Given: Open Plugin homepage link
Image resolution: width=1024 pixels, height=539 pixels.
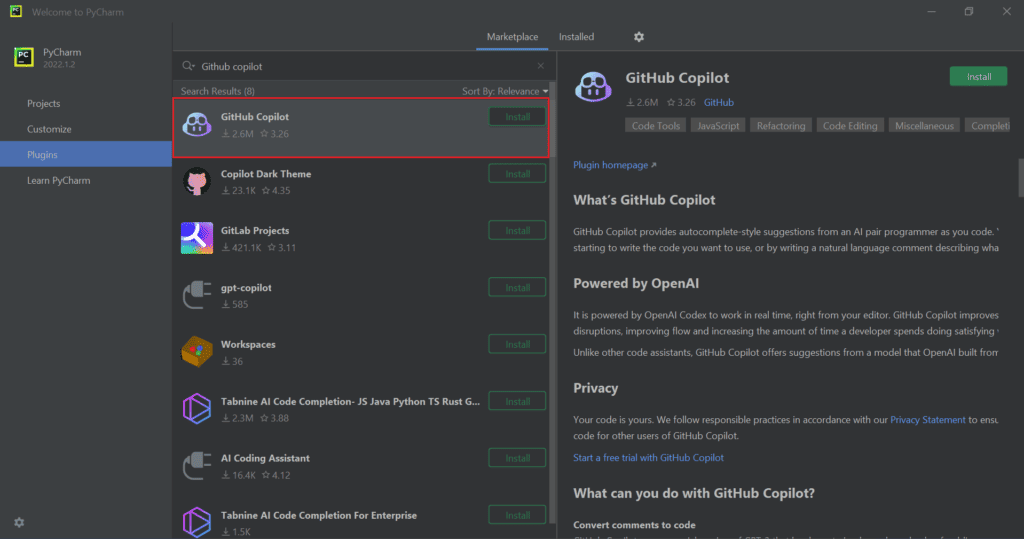Looking at the screenshot, I should coord(615,165).
